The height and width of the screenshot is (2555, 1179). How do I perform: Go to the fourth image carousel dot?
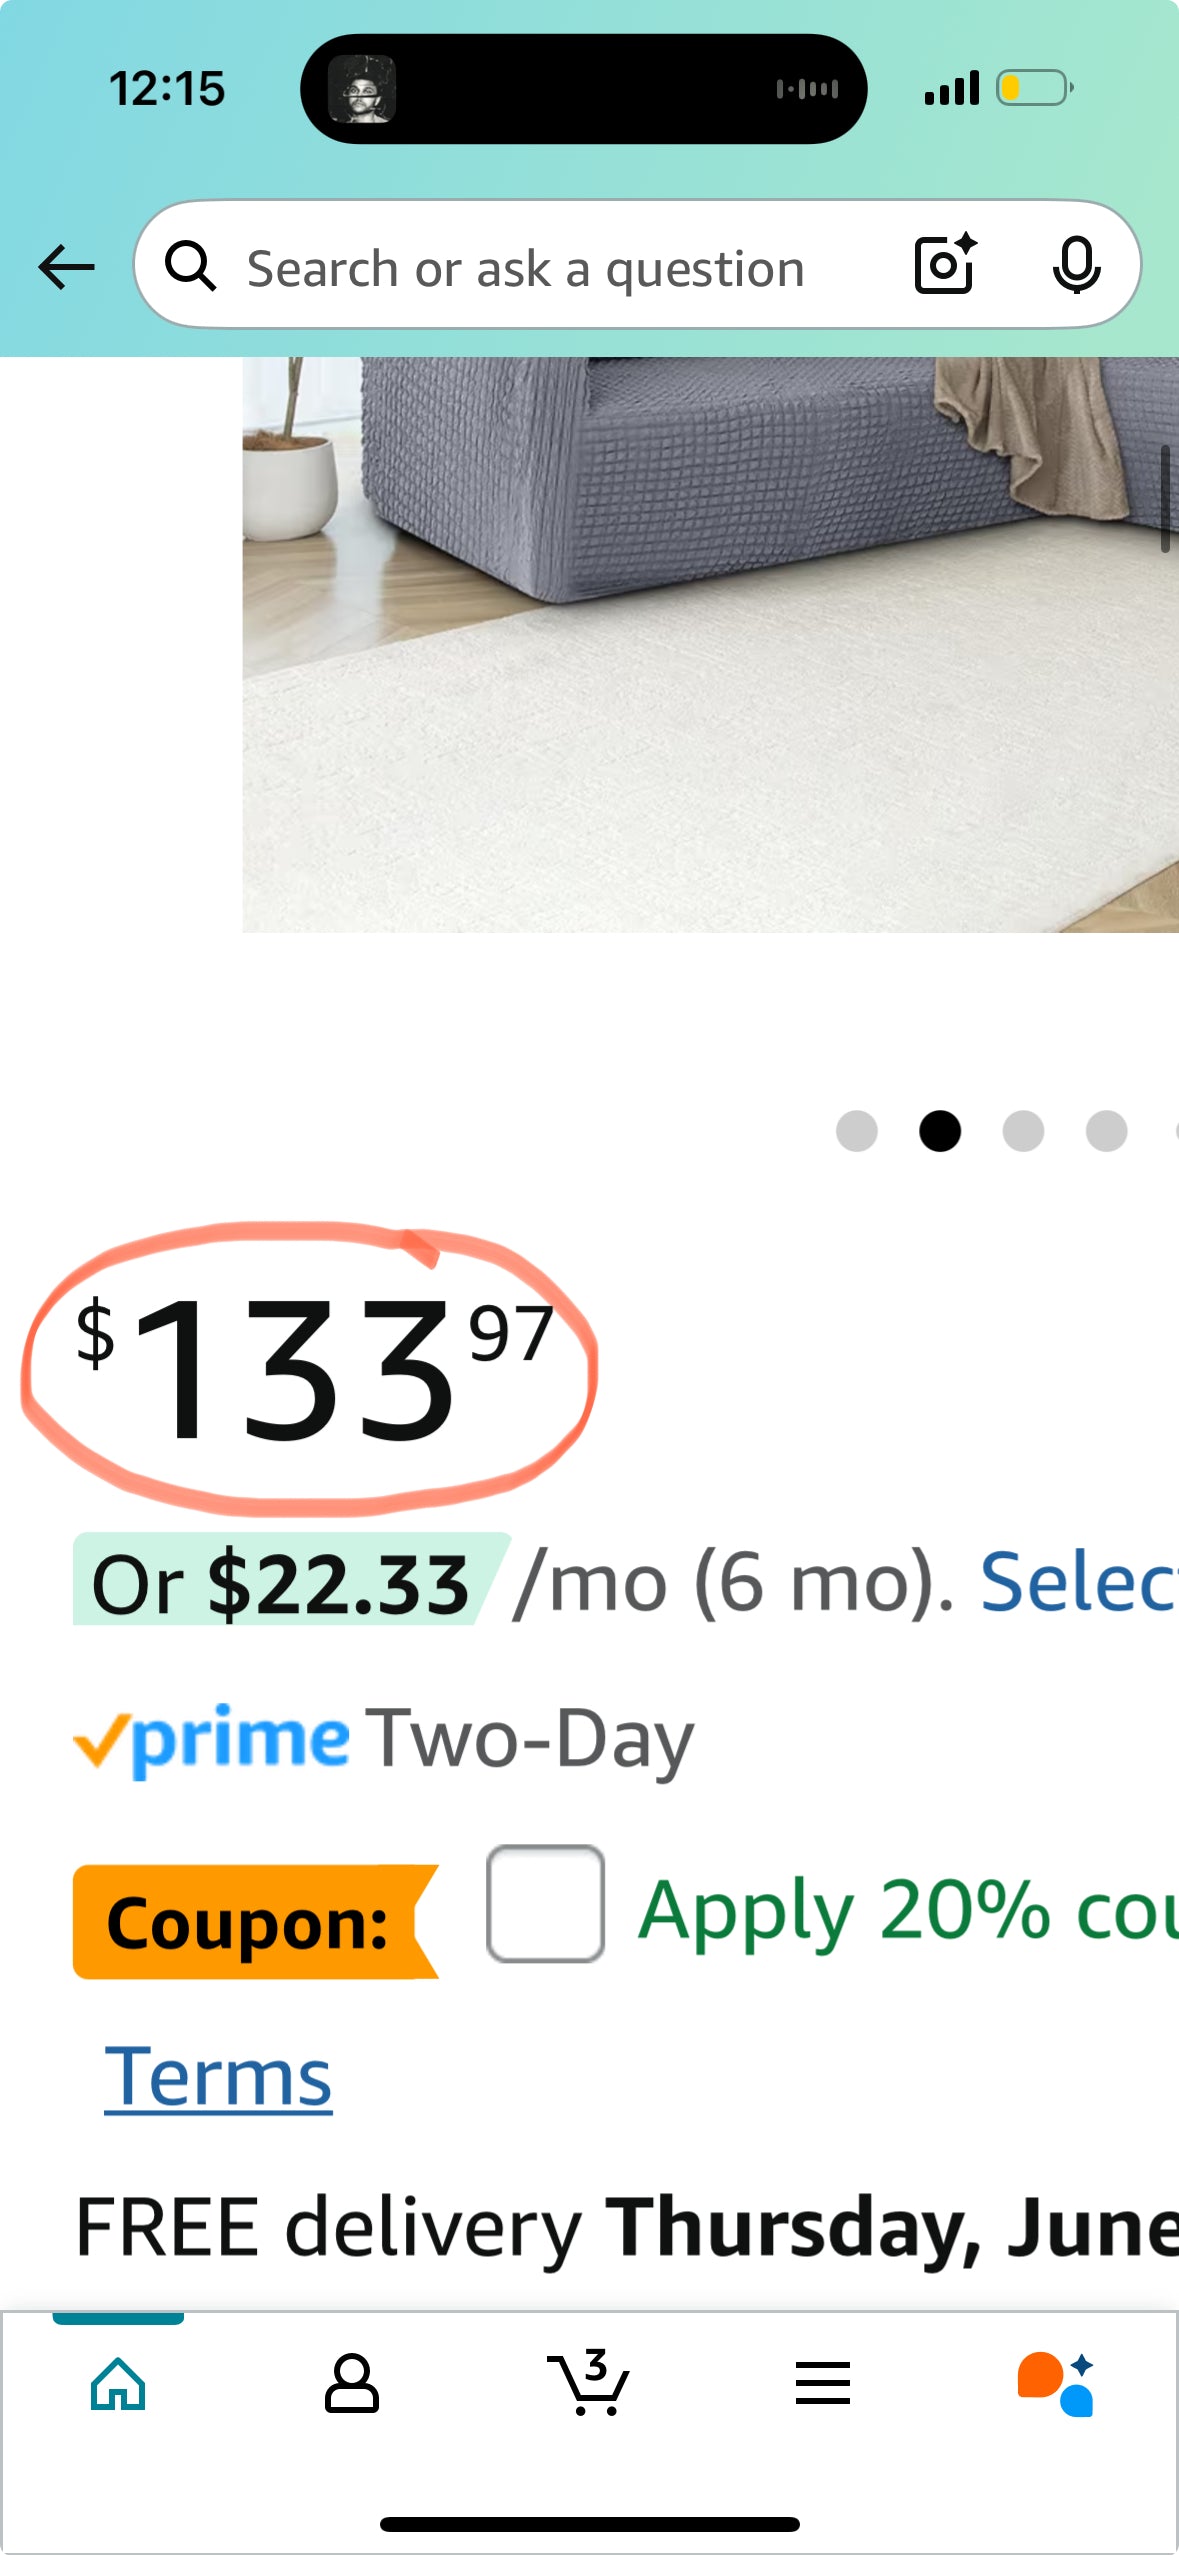click(1106, 1131)
